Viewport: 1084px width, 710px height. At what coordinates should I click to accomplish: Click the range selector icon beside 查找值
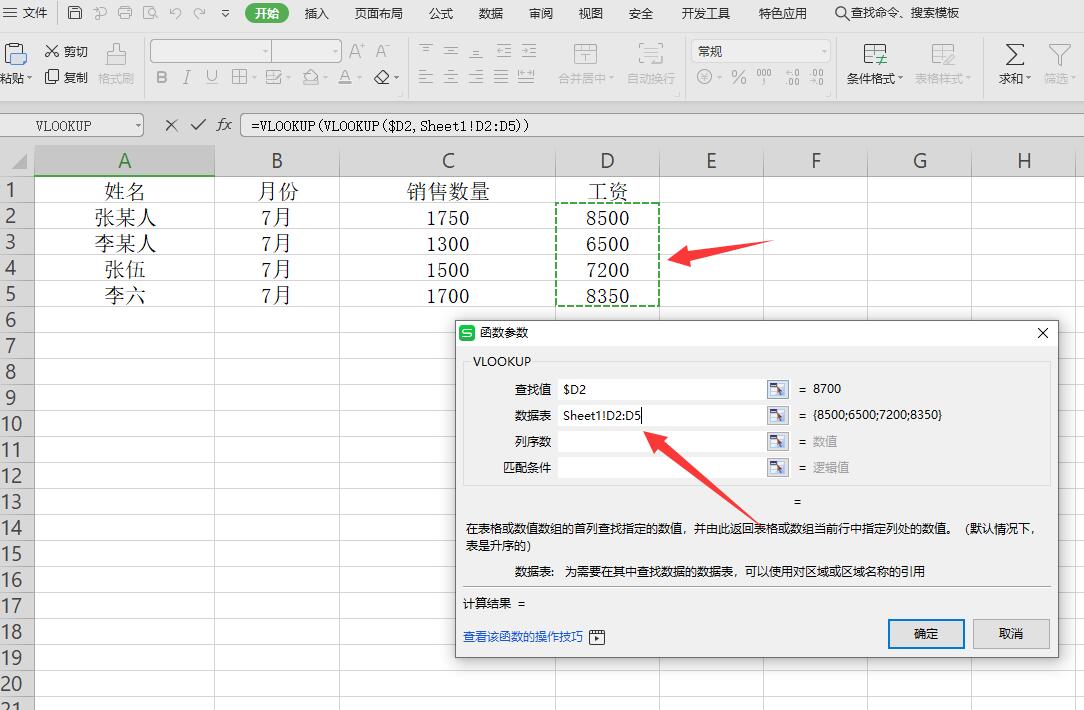pyautogui.click(x=777, y=389)
